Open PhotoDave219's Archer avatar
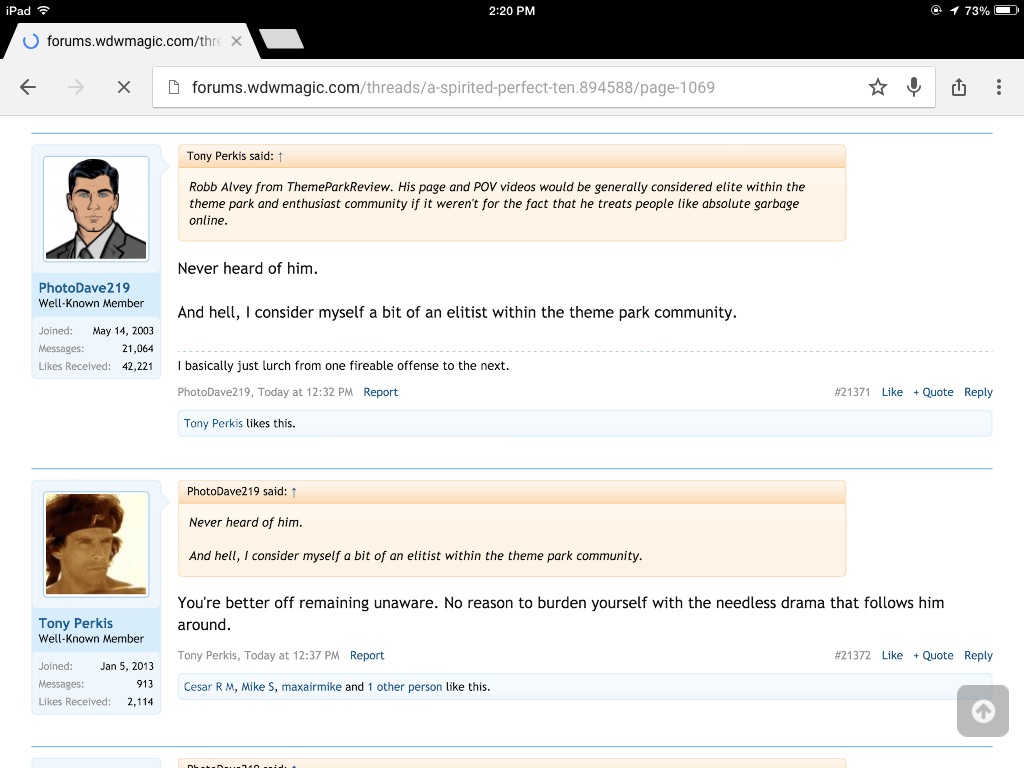Image resolution: width=1024 pixels, height=768 pixels. 96,208
